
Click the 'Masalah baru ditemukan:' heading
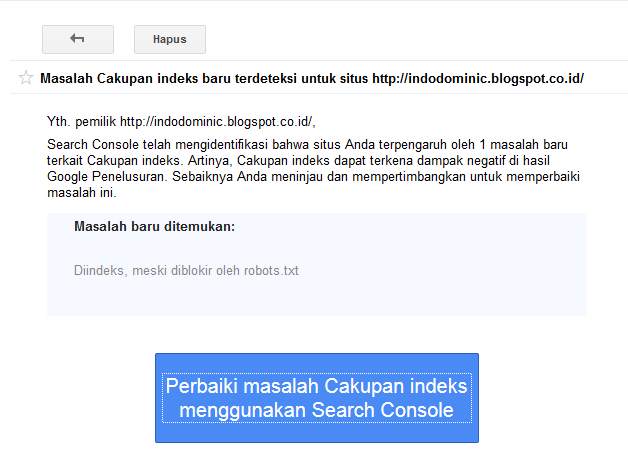[x=155, y=227]
